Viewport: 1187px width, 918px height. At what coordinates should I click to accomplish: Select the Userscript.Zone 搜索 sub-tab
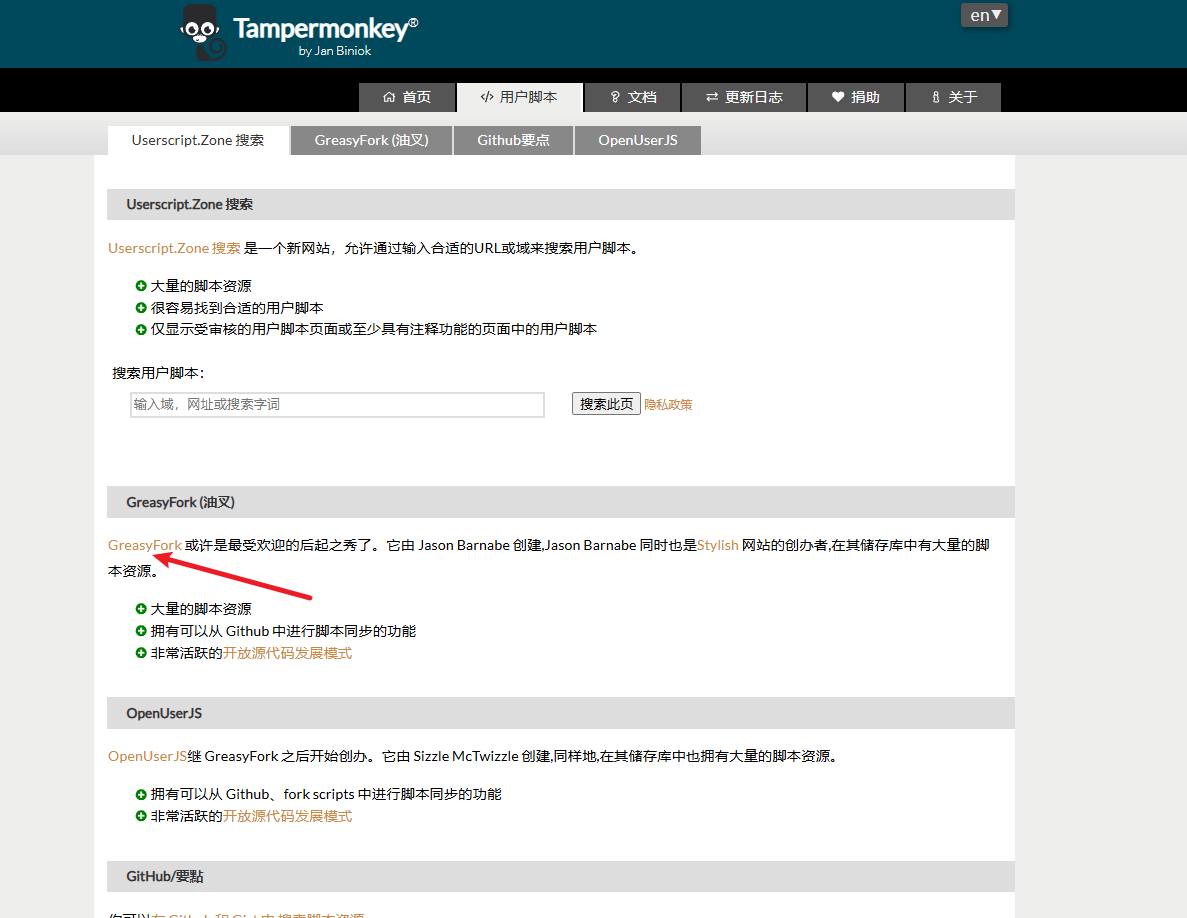(x=198, y=140)
